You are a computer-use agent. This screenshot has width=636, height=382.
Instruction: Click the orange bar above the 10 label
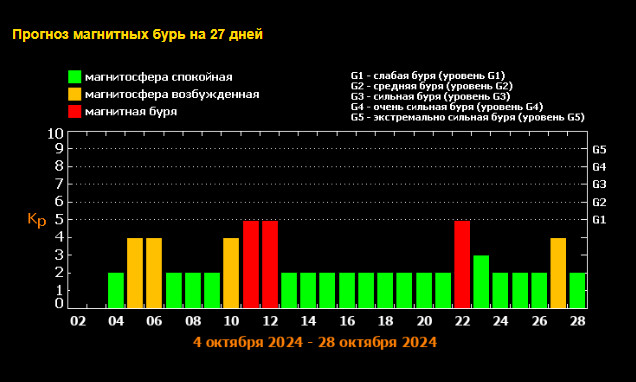pyautogui.click(x=231, y=273)
